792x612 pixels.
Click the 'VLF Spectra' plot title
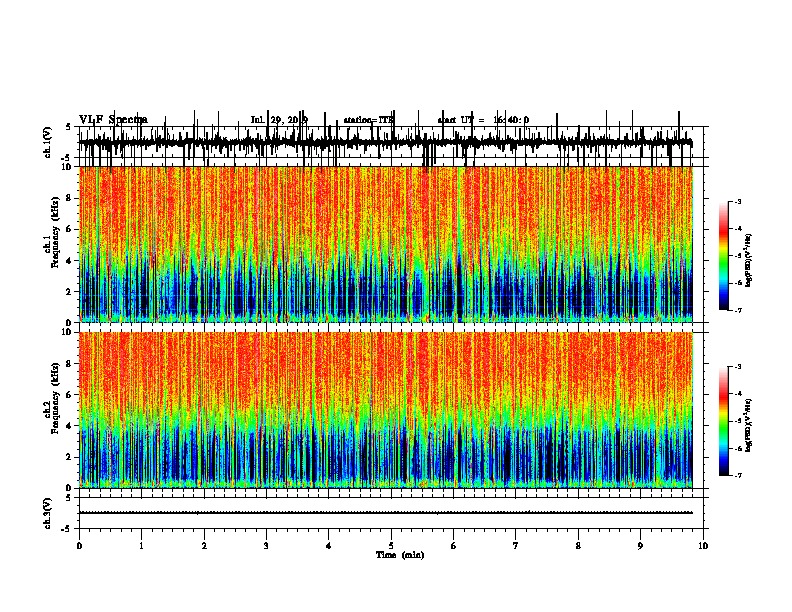point(113,119)
